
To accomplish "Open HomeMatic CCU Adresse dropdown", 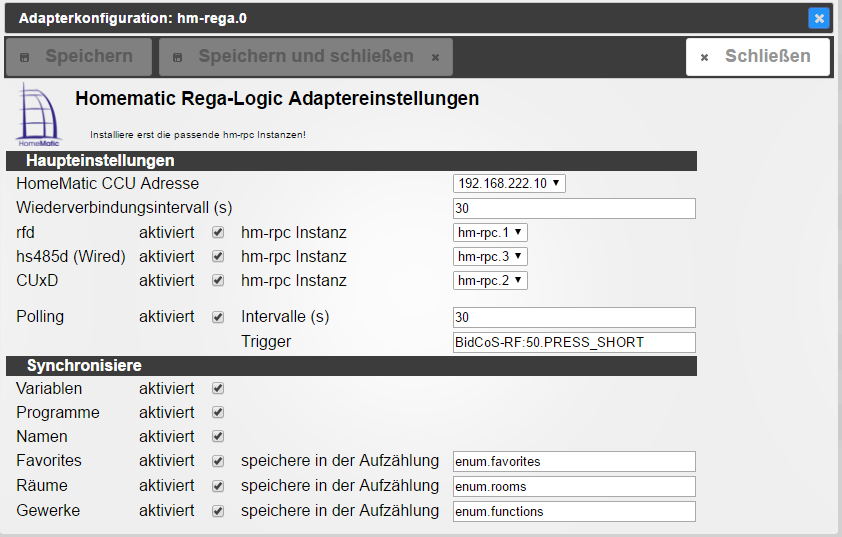I will (x=509, y=184).
